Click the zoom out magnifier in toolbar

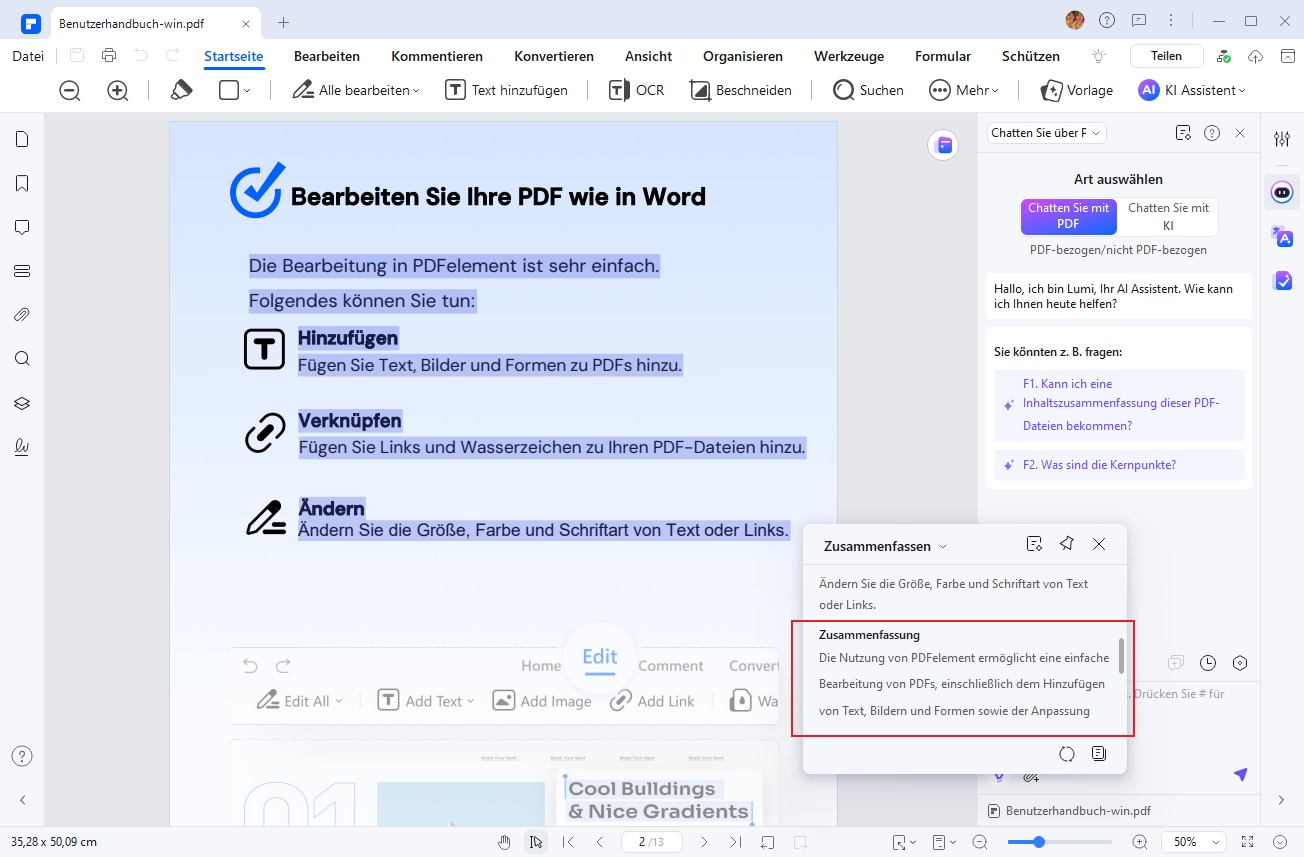coord(70,90)
